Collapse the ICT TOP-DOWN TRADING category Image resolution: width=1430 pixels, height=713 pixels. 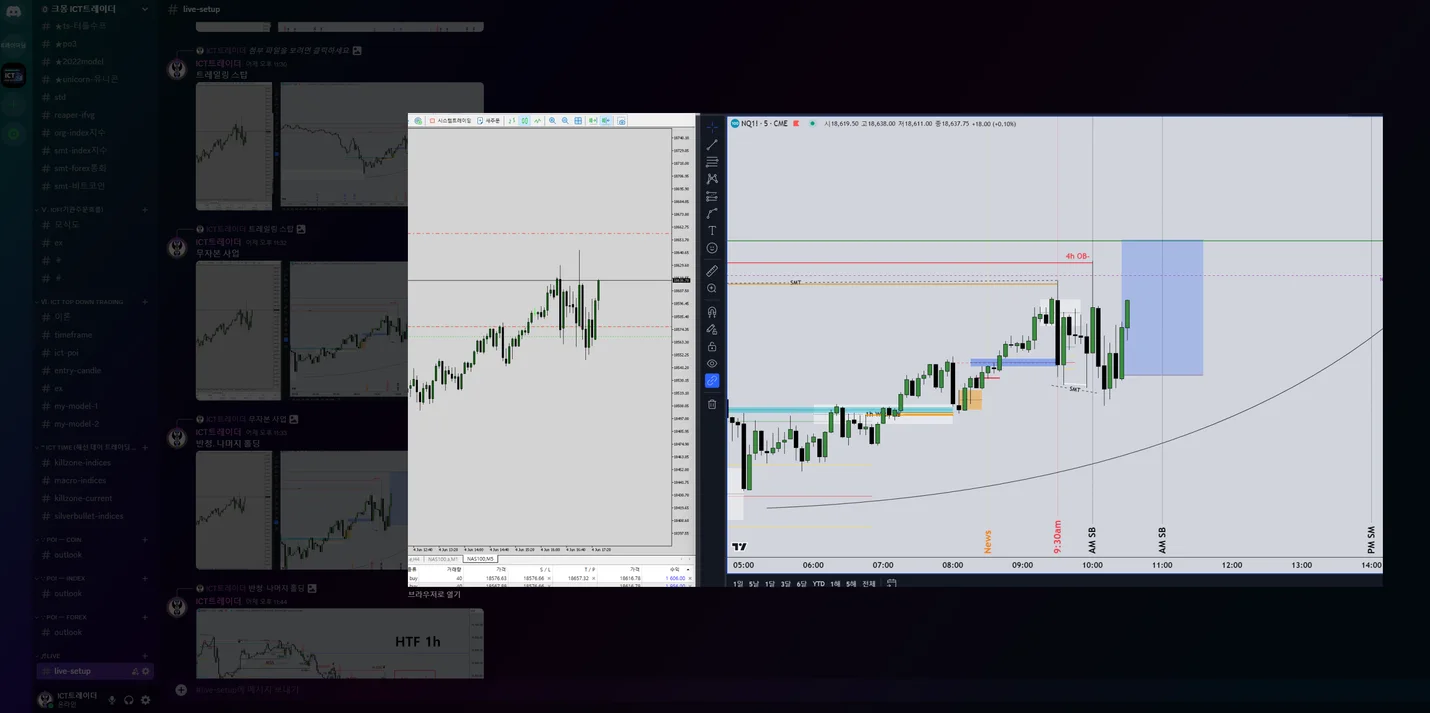click(87, 302)
